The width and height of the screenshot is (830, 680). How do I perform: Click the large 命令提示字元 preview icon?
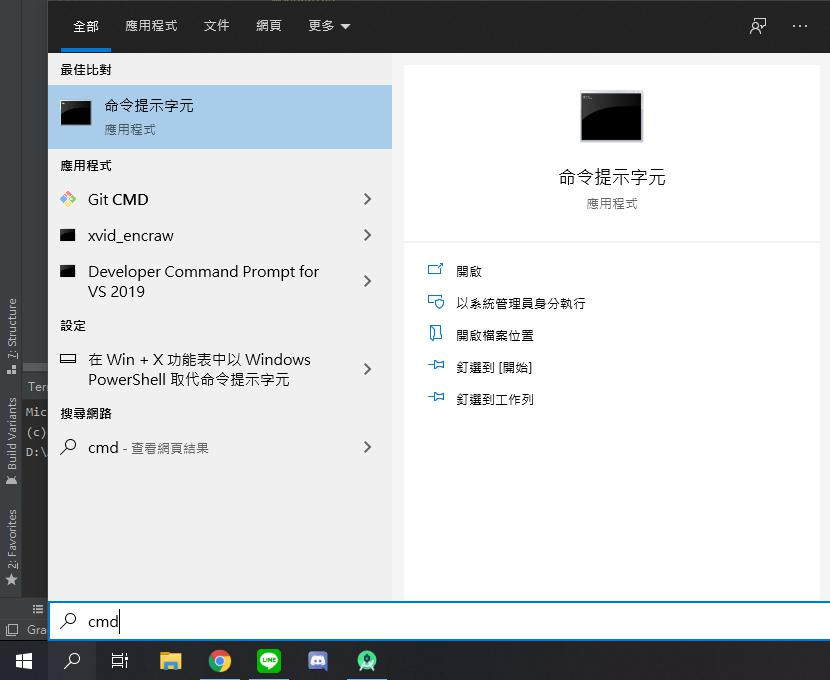611,116
